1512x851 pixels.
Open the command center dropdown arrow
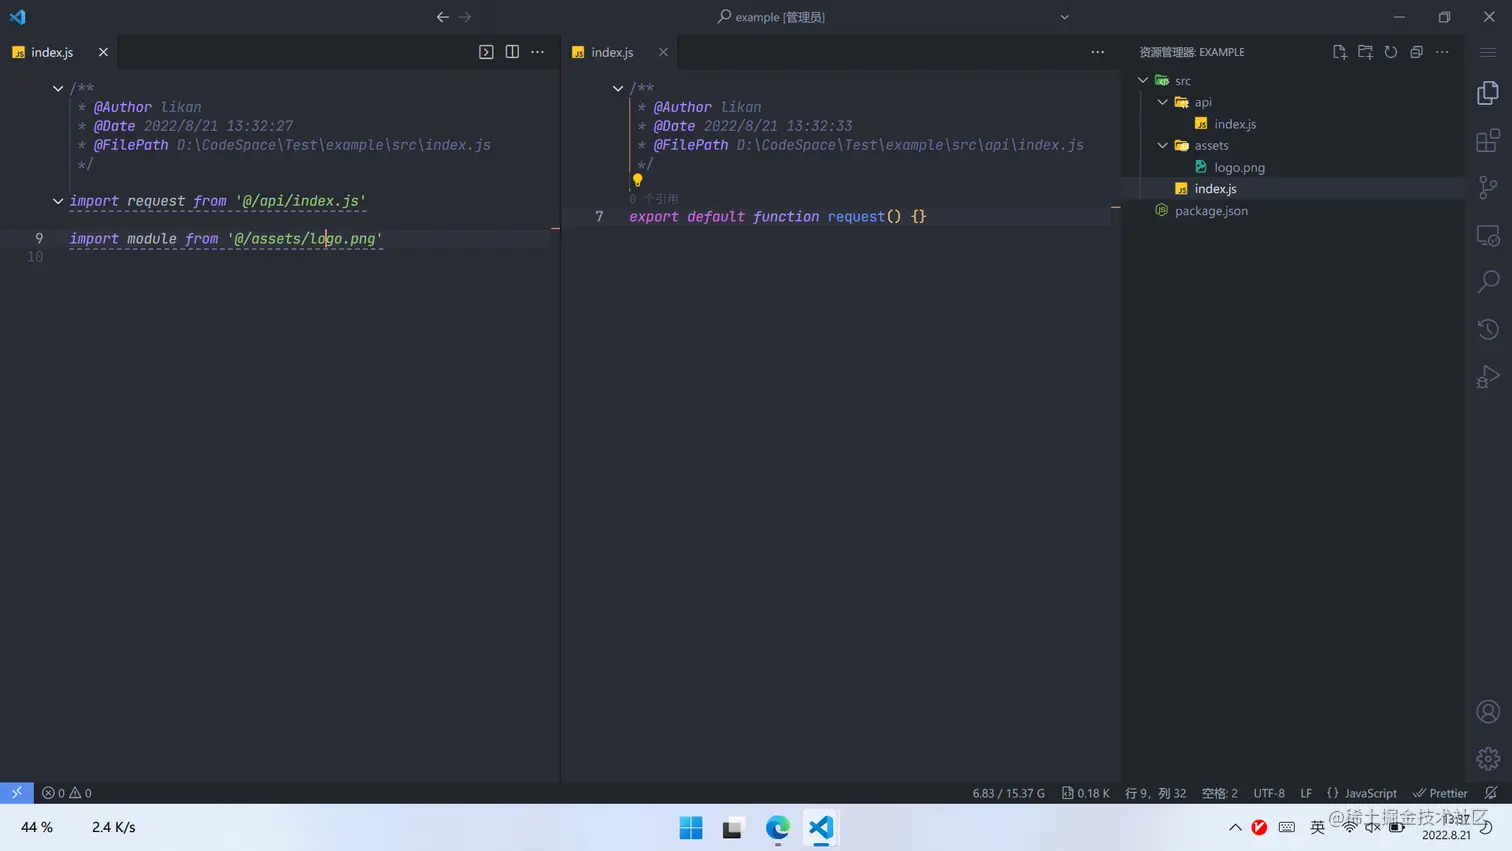(1065, 17)
